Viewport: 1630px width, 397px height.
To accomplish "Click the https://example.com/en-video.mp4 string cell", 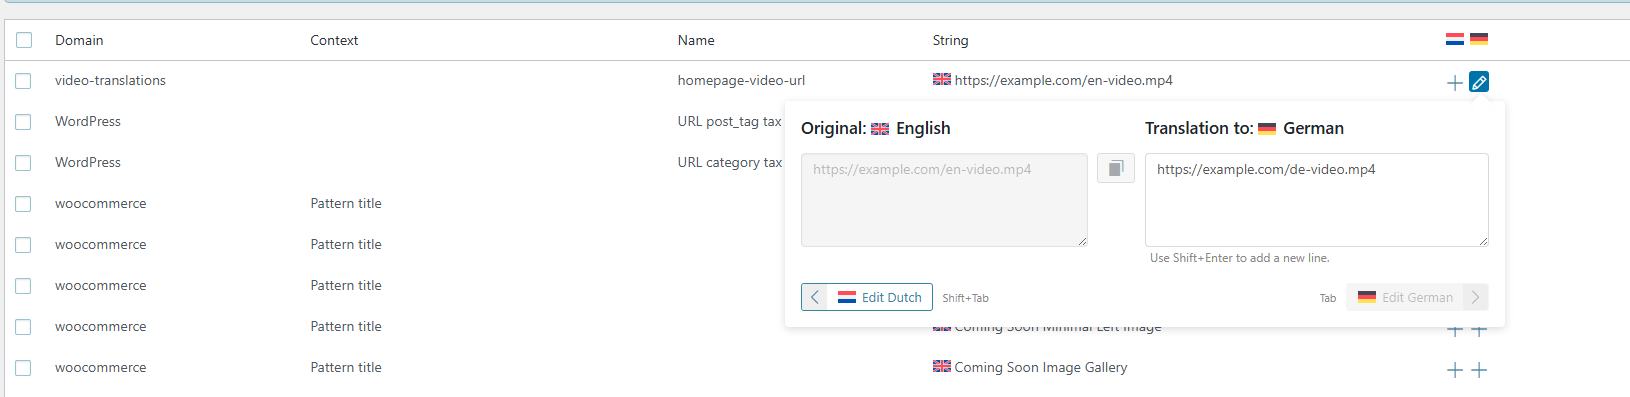I will pyautogui.click(x=1064, y=80).
